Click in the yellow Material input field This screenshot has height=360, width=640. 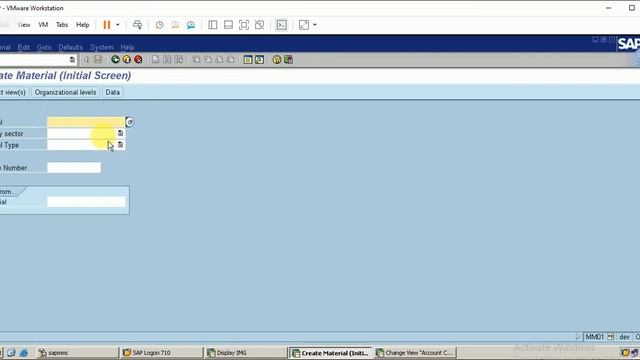click(86, 122)
